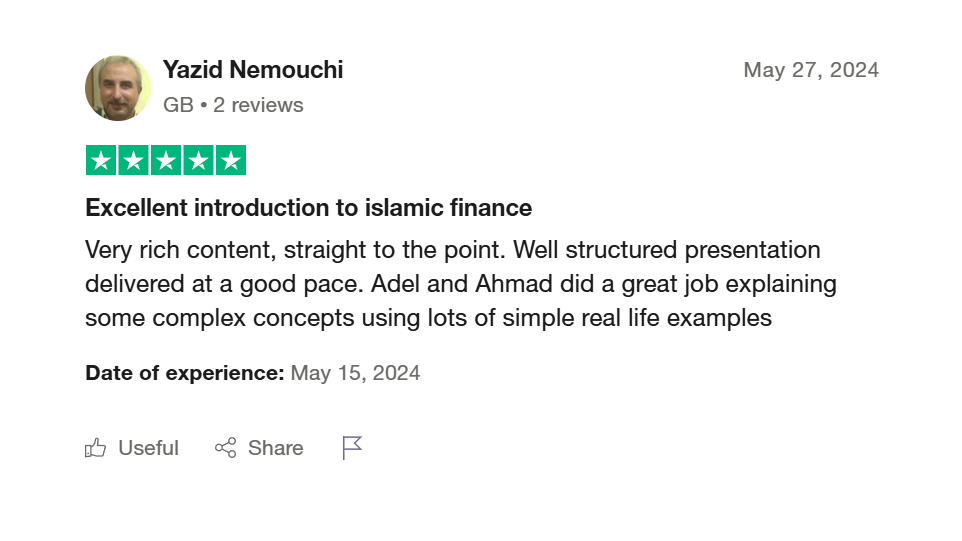The image size is (962, 541).
Task: Click the May 27, 2024 posting date
Action: pyautogui.click(x=811, y=70)
